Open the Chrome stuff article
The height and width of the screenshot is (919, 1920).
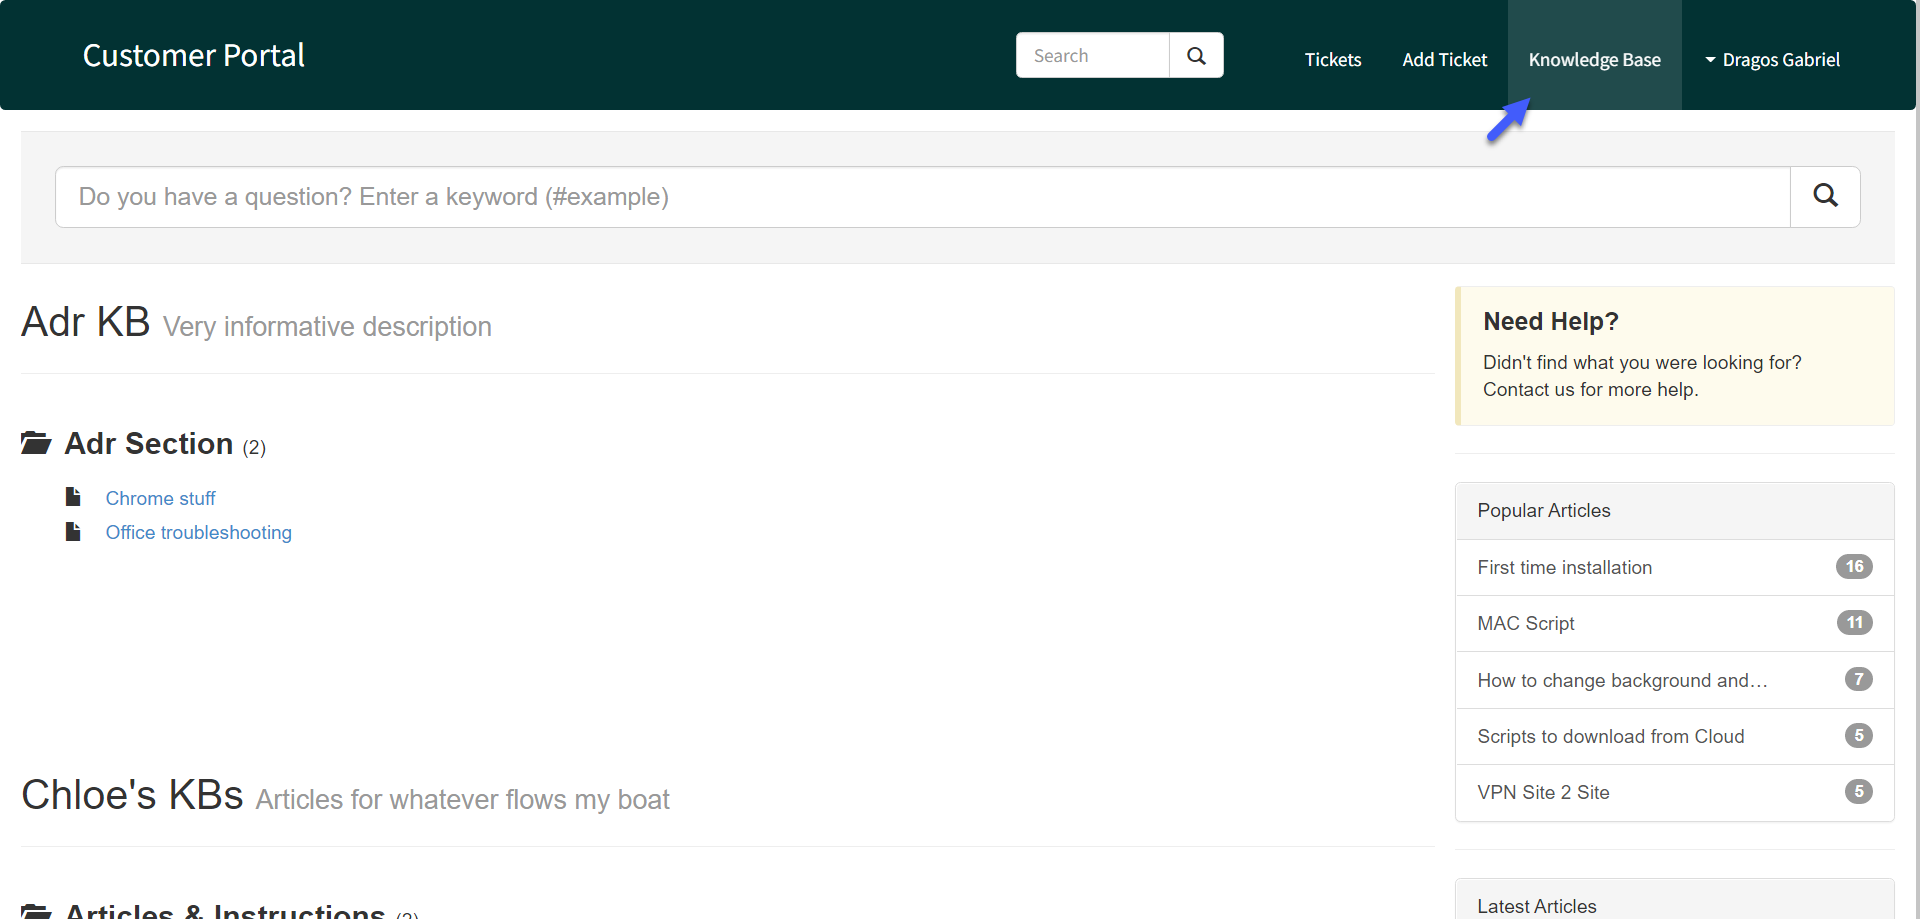tap(160, 497)
